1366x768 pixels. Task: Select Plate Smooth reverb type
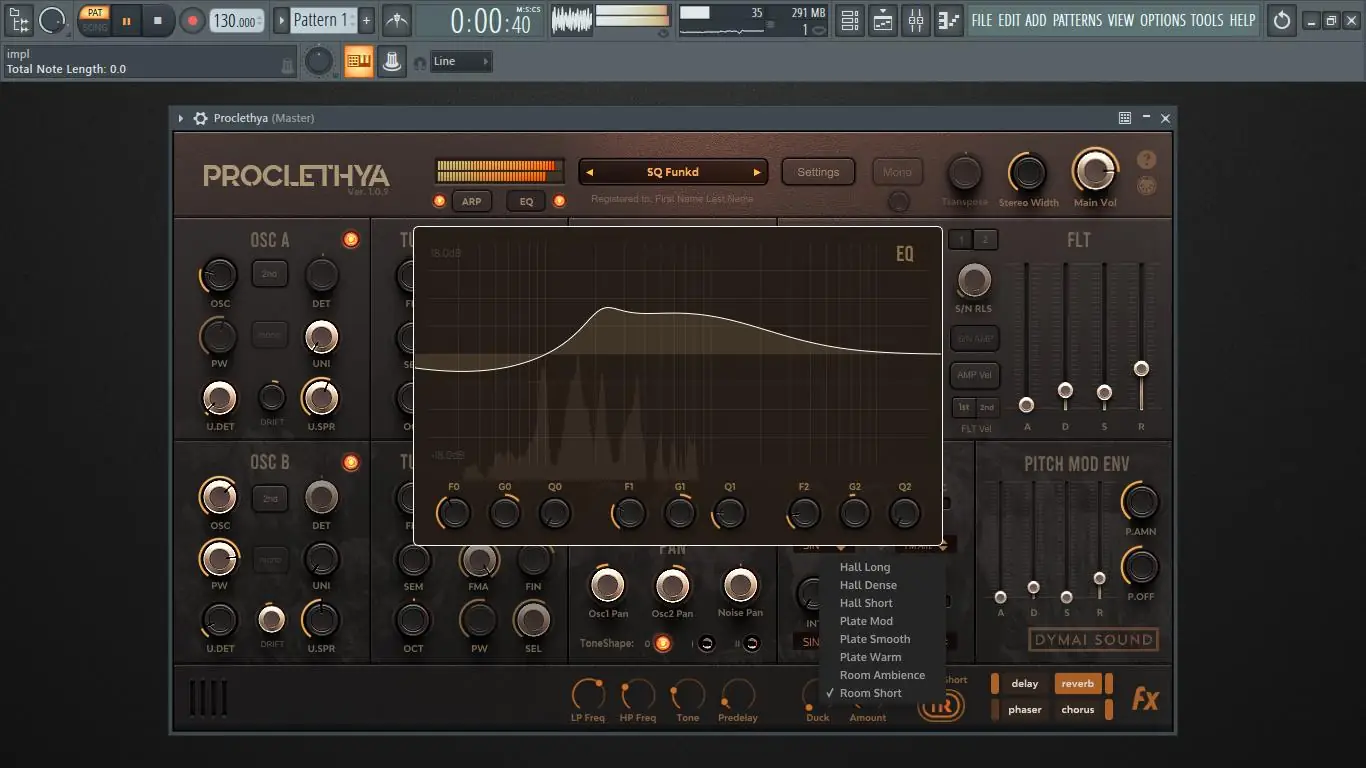(x=875, y=639)
